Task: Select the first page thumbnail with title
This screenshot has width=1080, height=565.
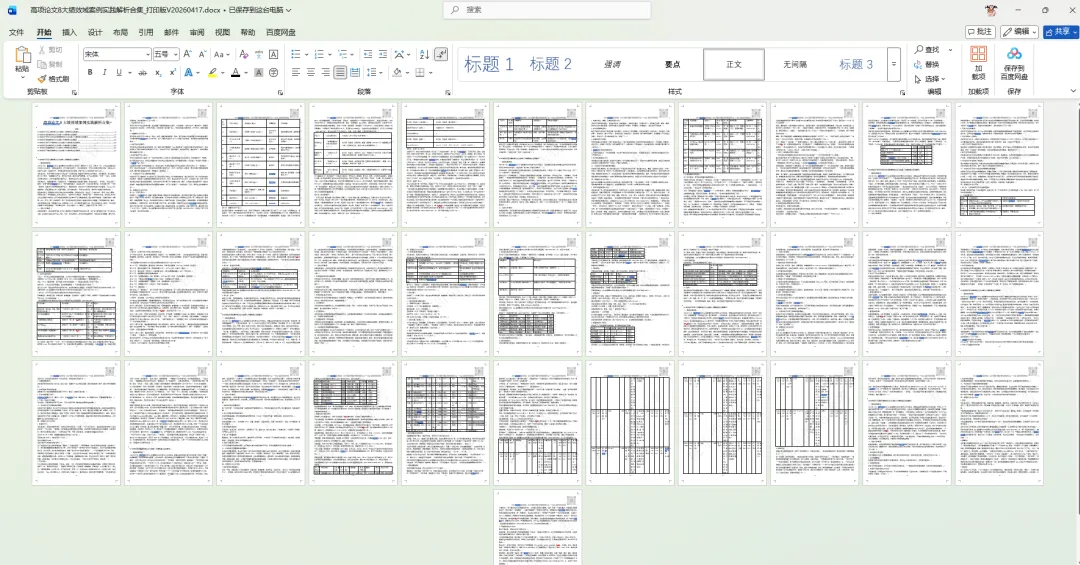Action: tap(76, 165)
